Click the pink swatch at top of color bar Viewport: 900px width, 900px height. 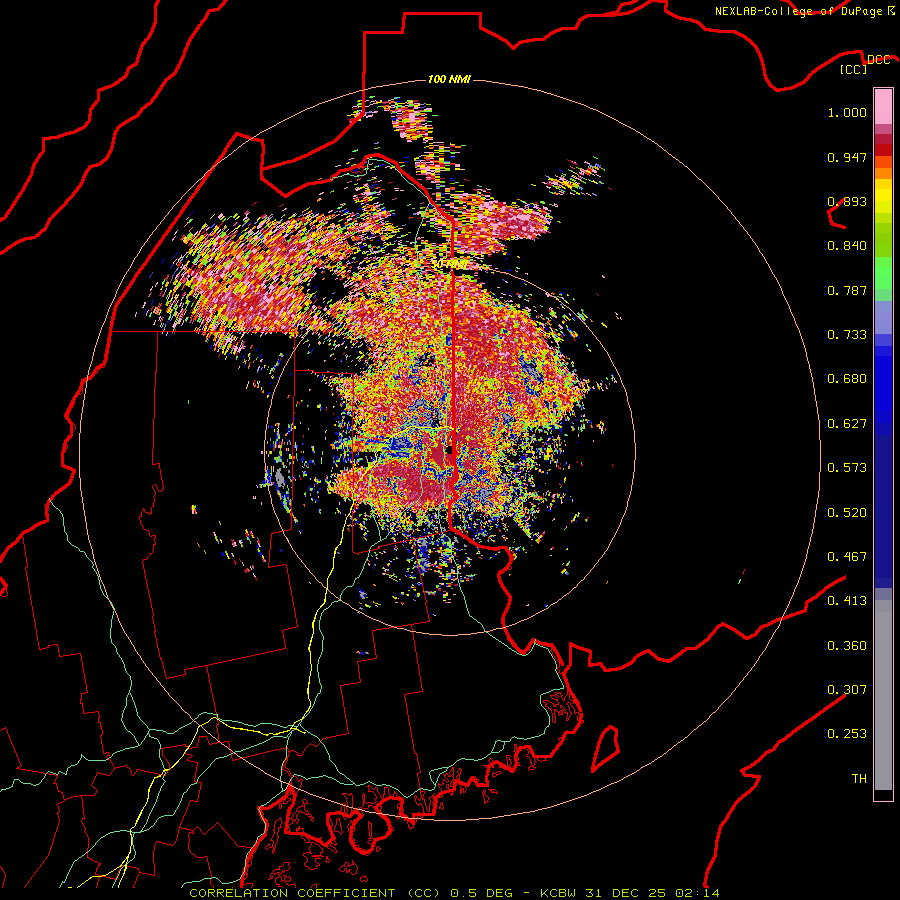[x=883, y=106]
